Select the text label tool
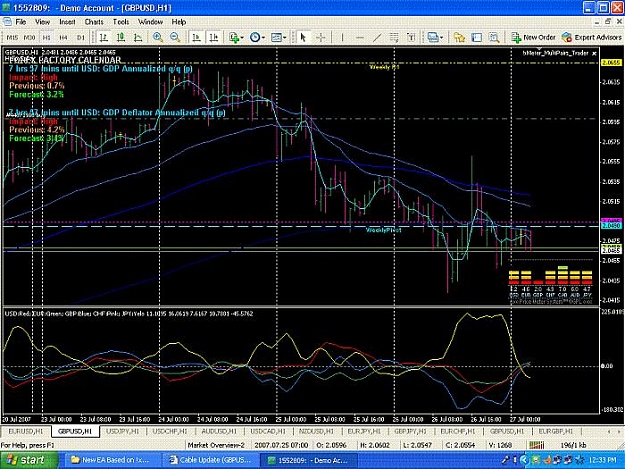The width and height of the screenshot is (625, 469). tap(411, 37)
